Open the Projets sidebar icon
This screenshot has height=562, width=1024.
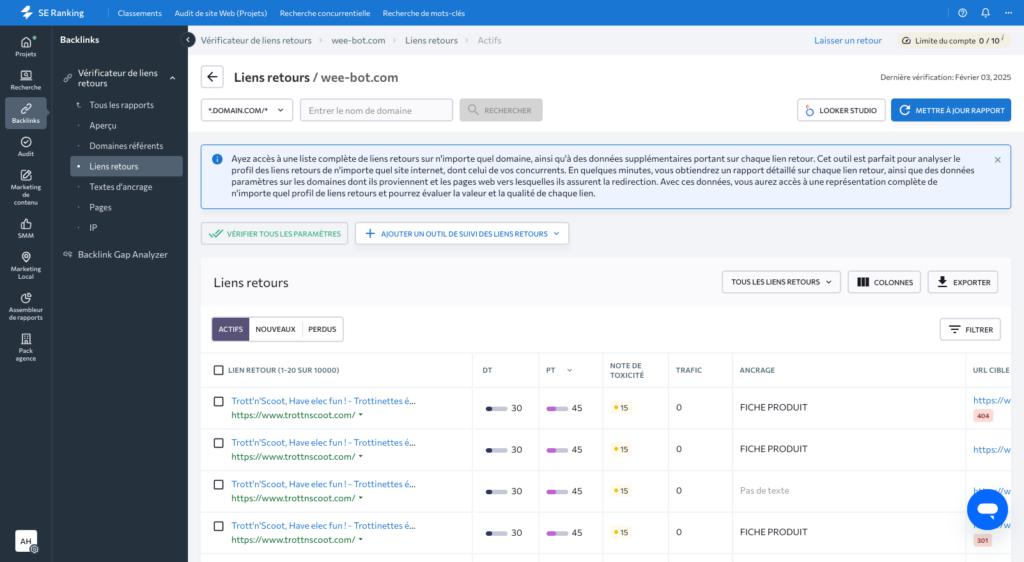coord(25,46)
